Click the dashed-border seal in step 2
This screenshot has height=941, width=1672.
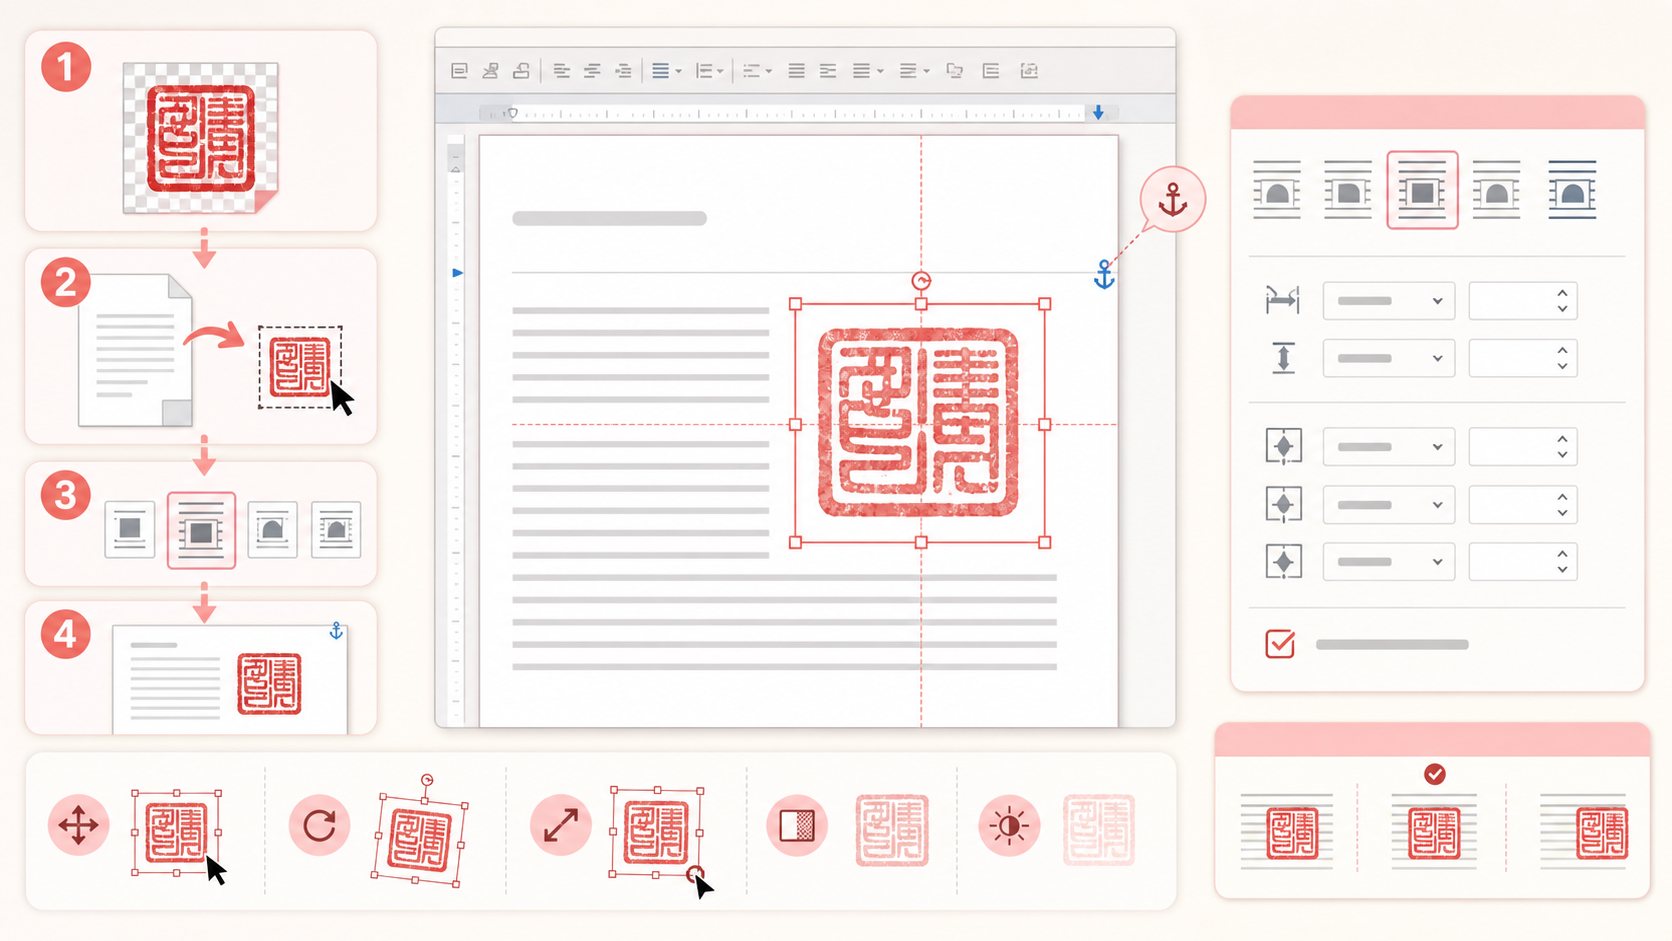[x=300, y=367]
